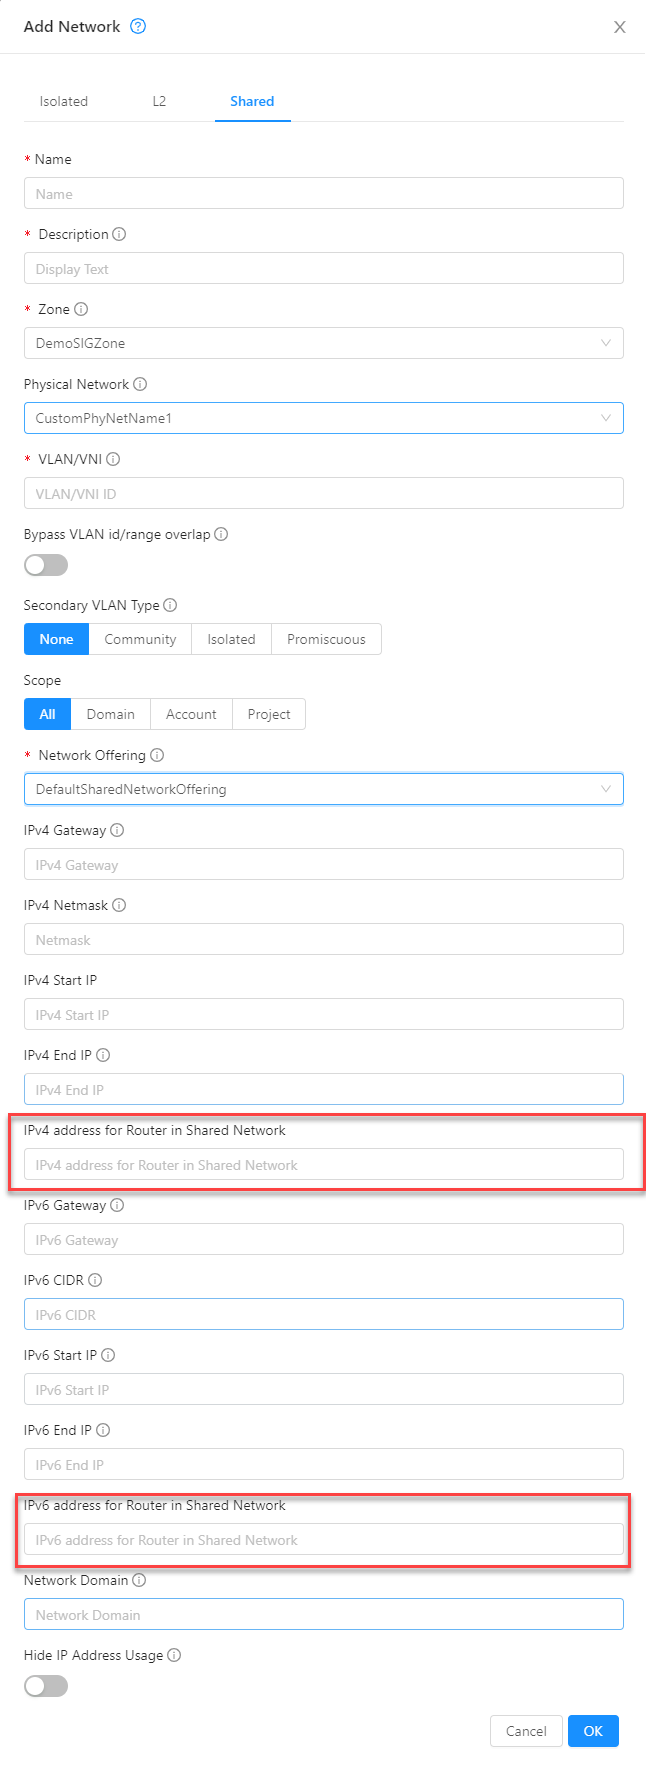The image size is (646, 1775).
Task: Set Scope to Domain
Action: 111,714
